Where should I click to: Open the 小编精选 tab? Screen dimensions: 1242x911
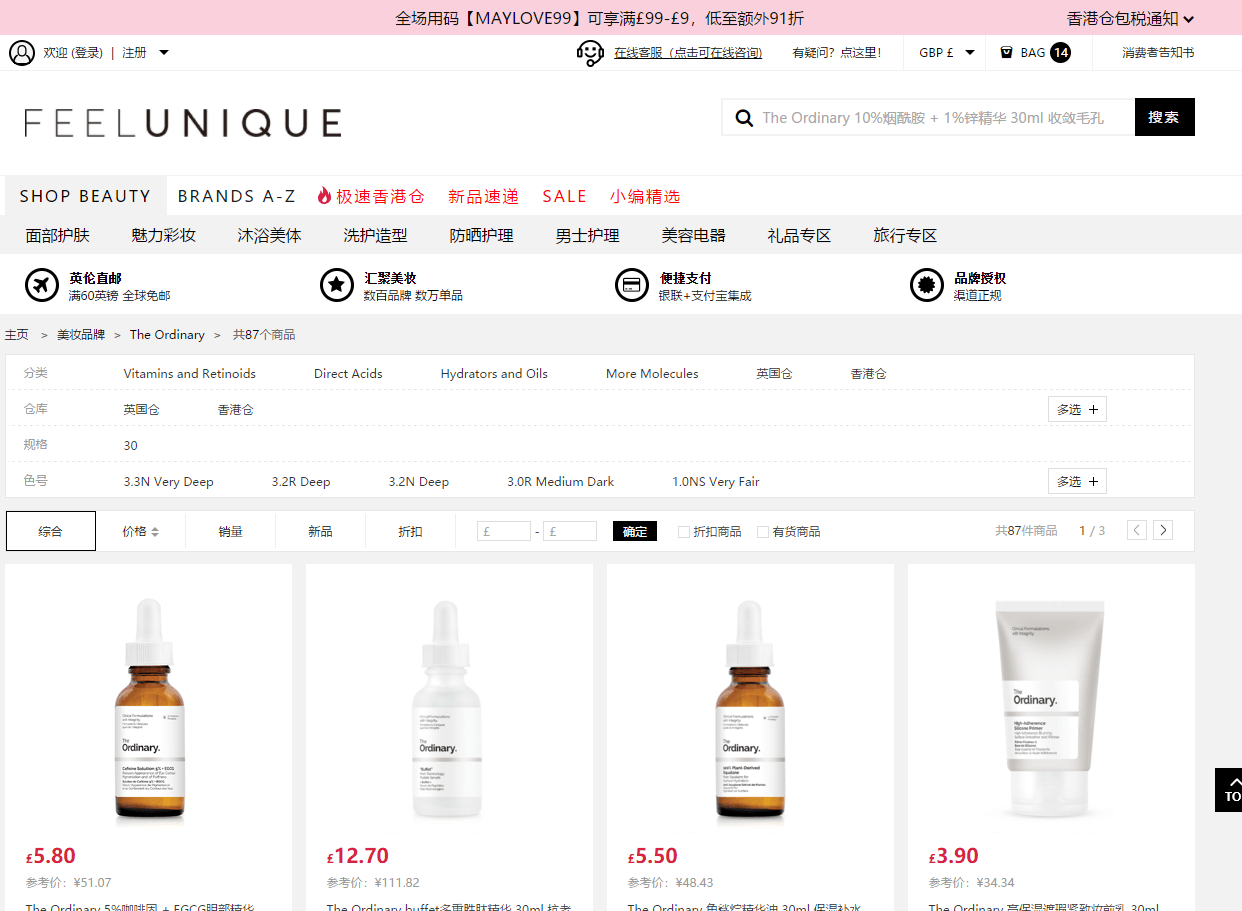(645, 196)
